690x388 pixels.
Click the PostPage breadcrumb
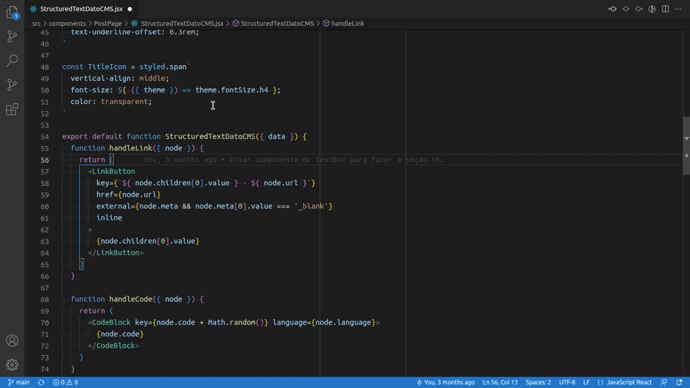click(107, 23)
